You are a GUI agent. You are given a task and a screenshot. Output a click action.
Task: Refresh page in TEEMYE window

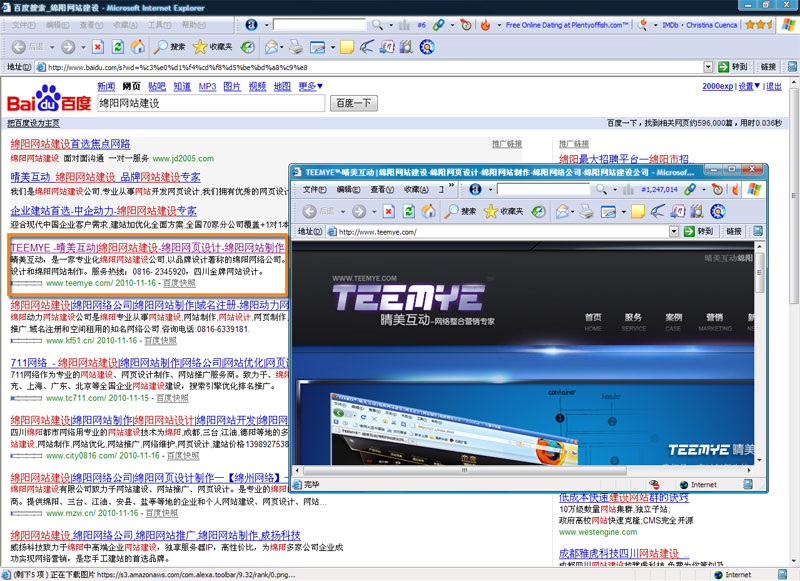(409, 211)
